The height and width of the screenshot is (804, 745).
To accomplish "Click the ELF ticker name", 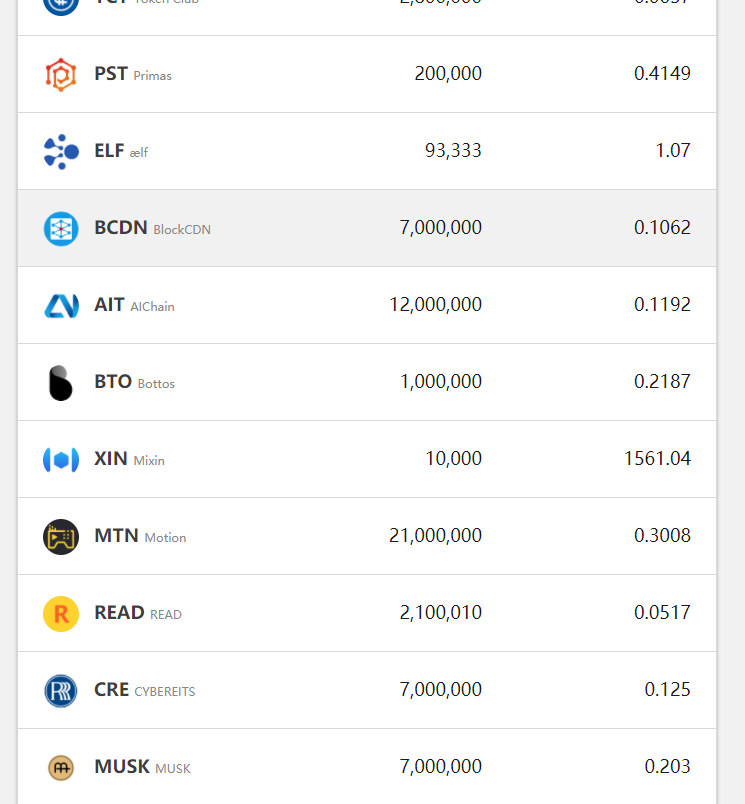I will 109,151.
